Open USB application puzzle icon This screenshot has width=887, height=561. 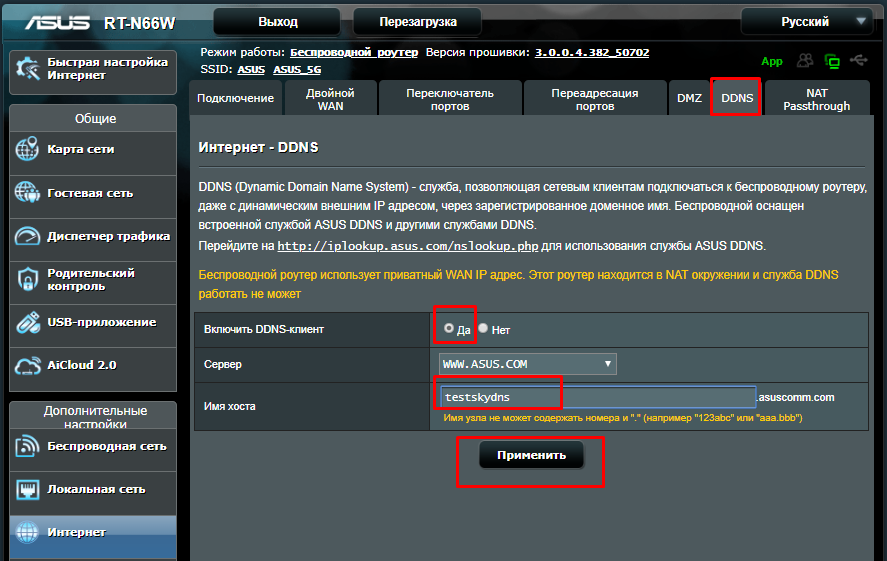(x=27, y=323)
